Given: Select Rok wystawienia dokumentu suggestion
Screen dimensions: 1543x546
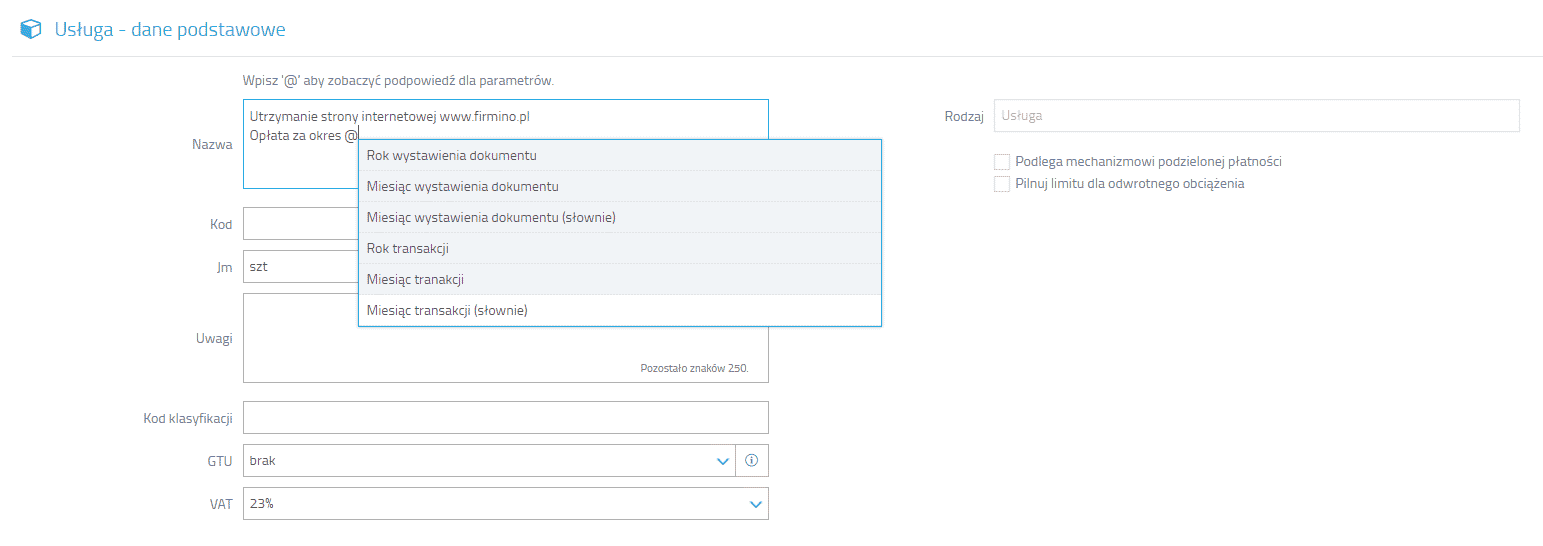Looking at the screenshot, I should coord(620,155).
